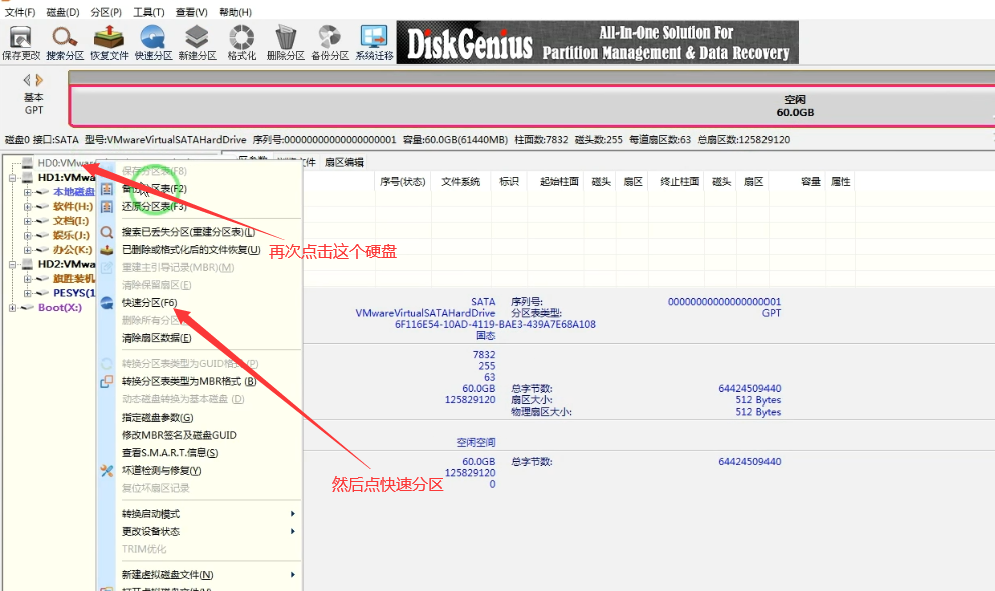
Task: Click the 属性 column header
Action: 841,182
